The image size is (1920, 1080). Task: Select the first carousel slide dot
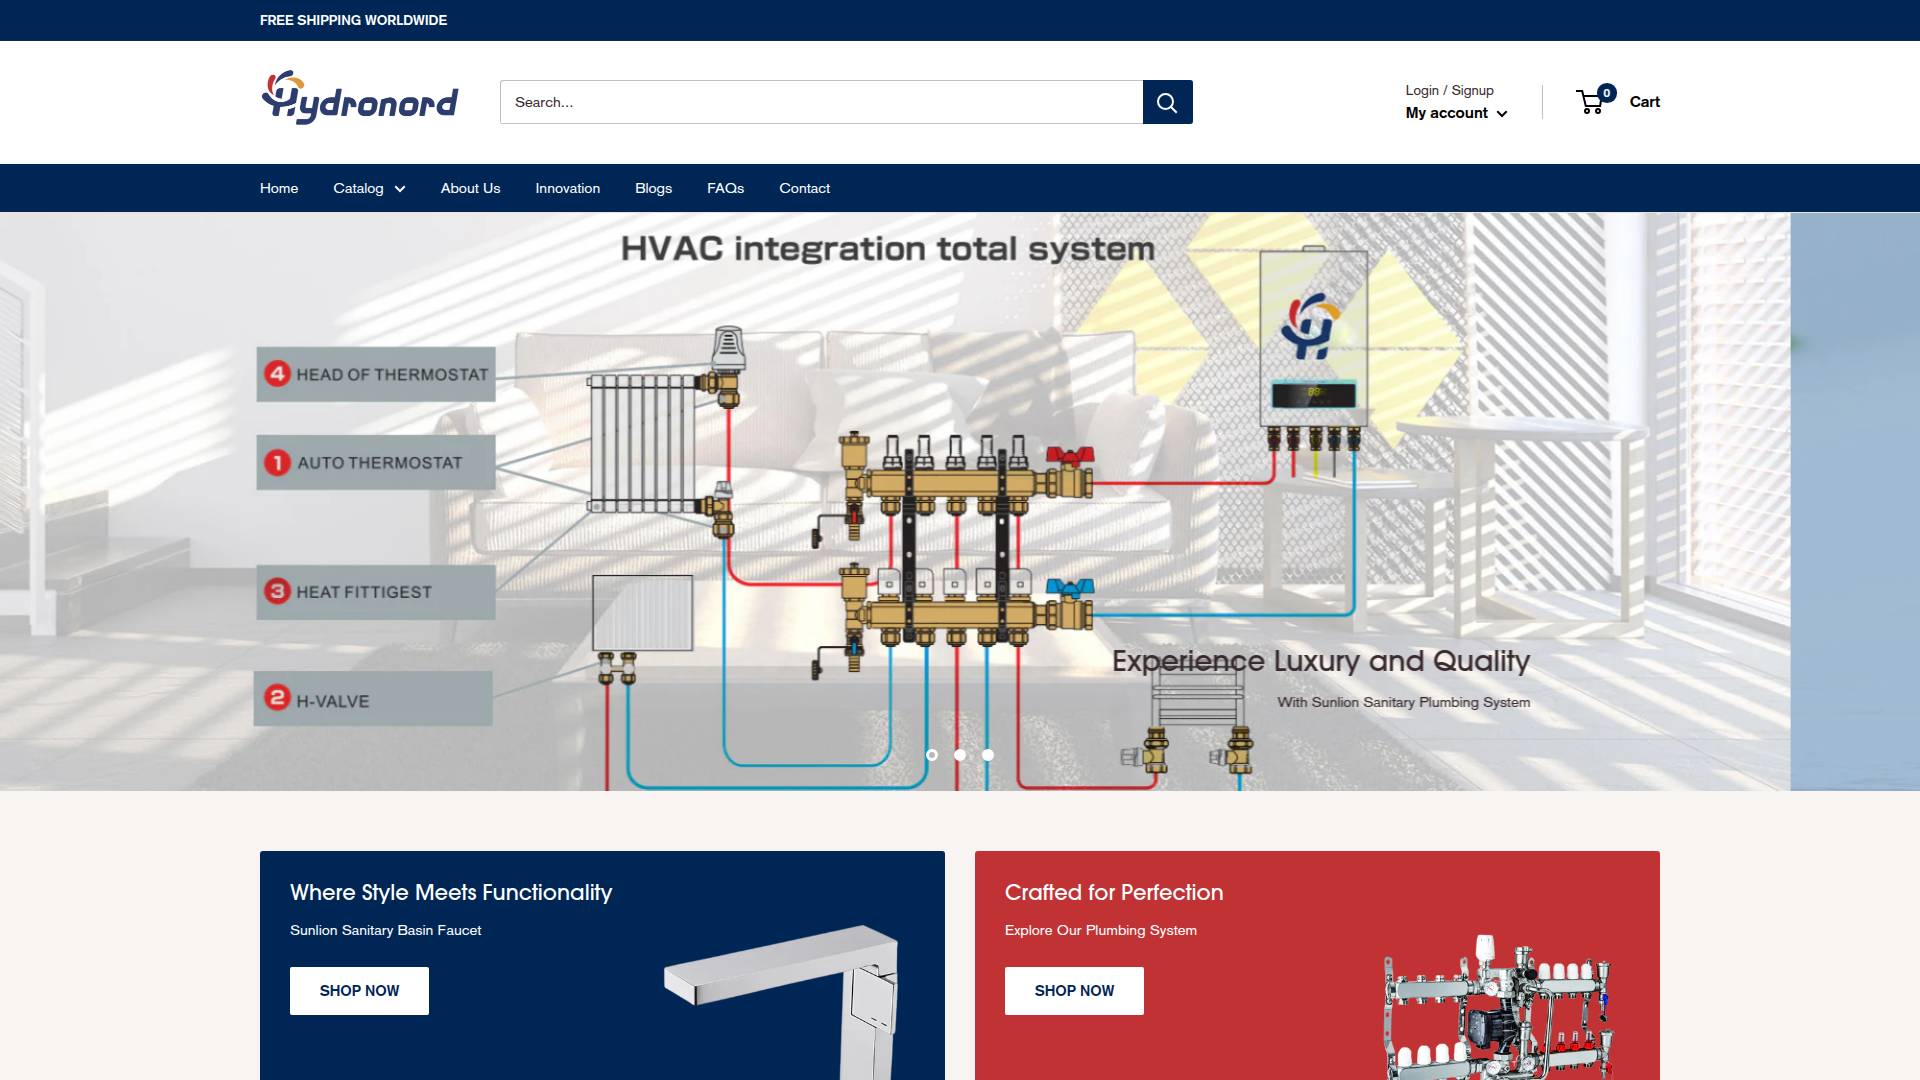tap(932, 755)
